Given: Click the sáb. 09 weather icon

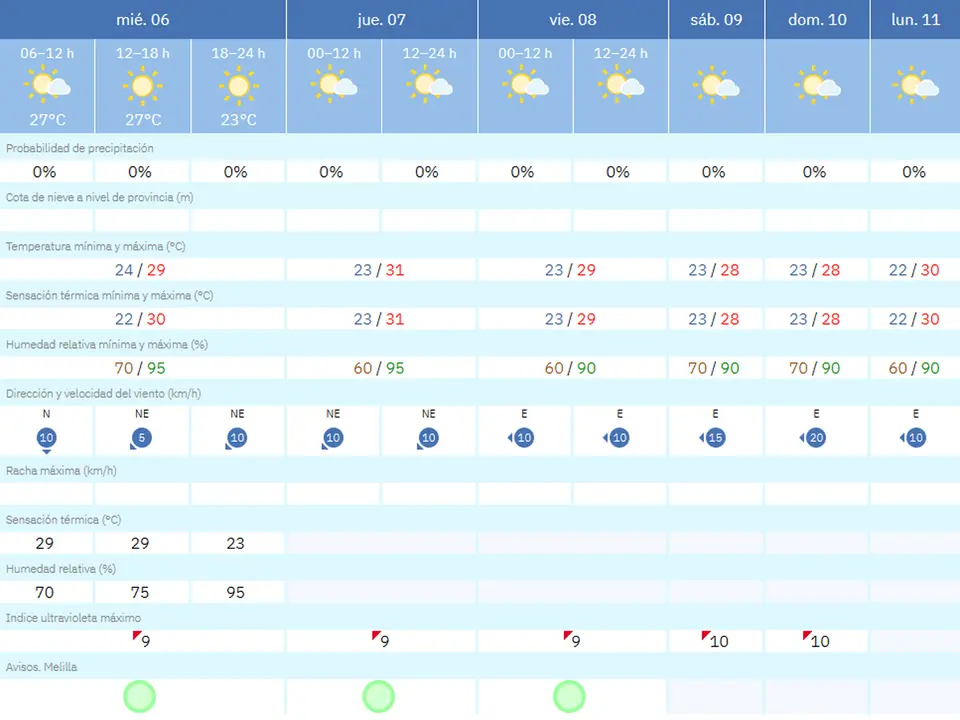Looking at the screenshot, I should [716, 84].
